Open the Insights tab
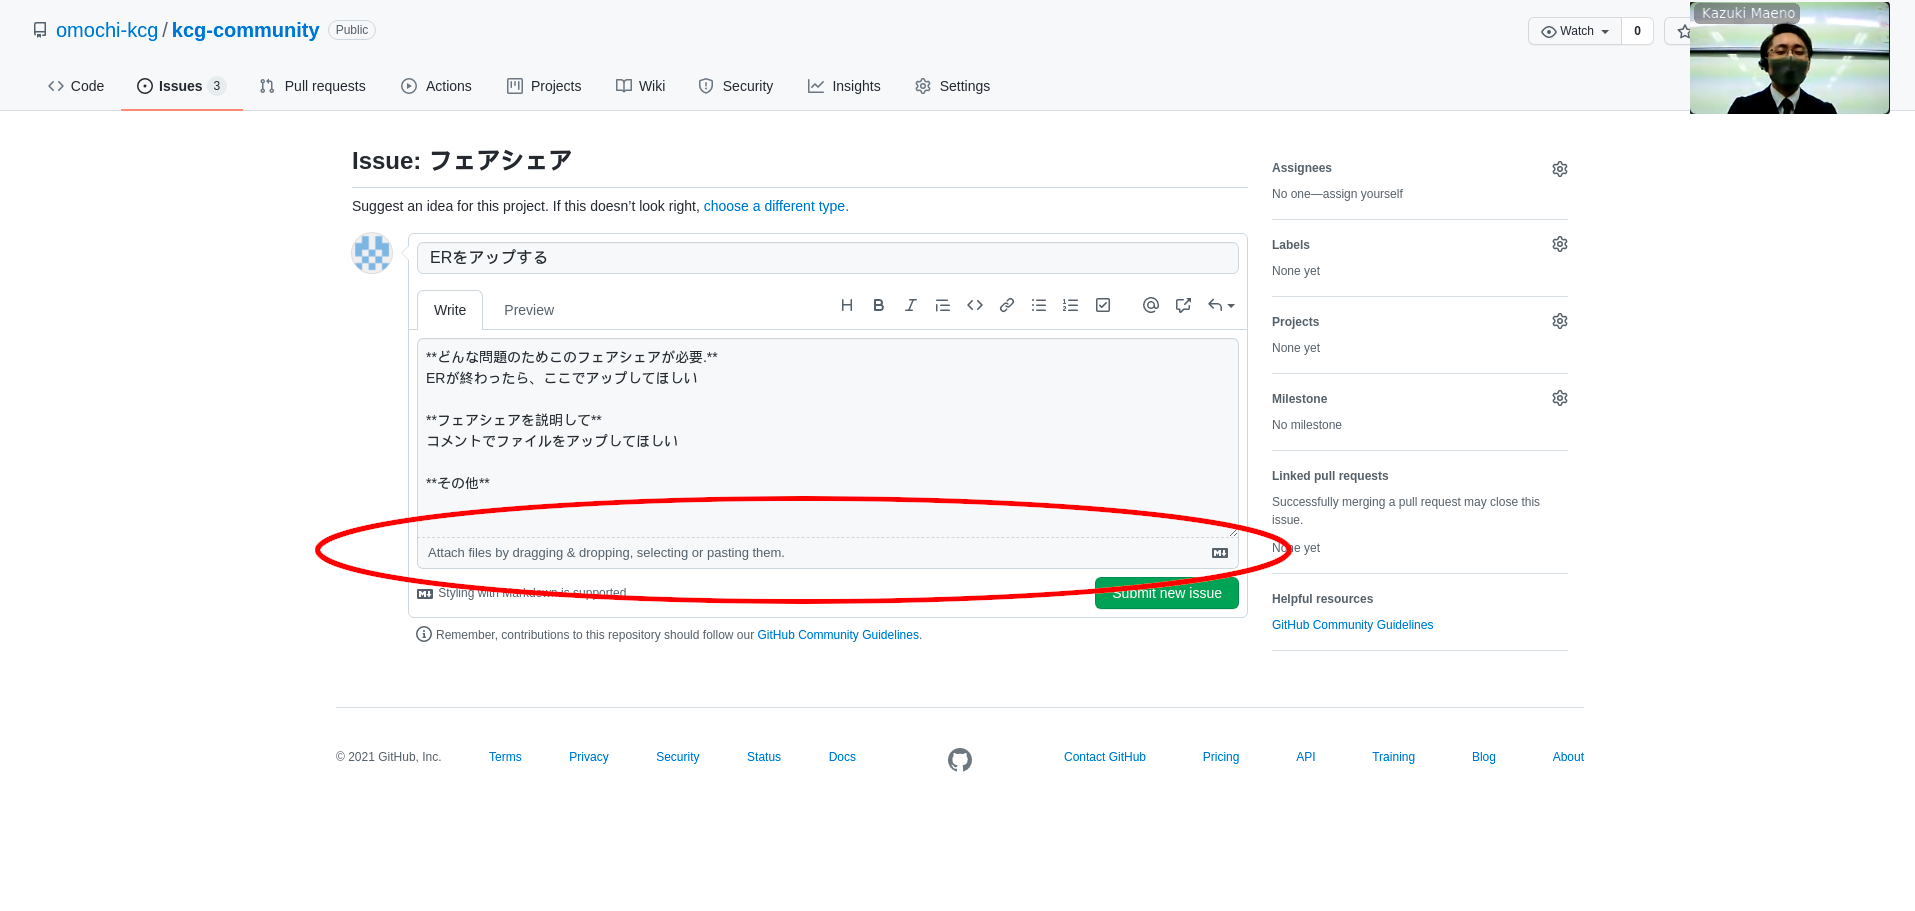The height and width of the screenshot is (911, 1915). pos(845,86)
